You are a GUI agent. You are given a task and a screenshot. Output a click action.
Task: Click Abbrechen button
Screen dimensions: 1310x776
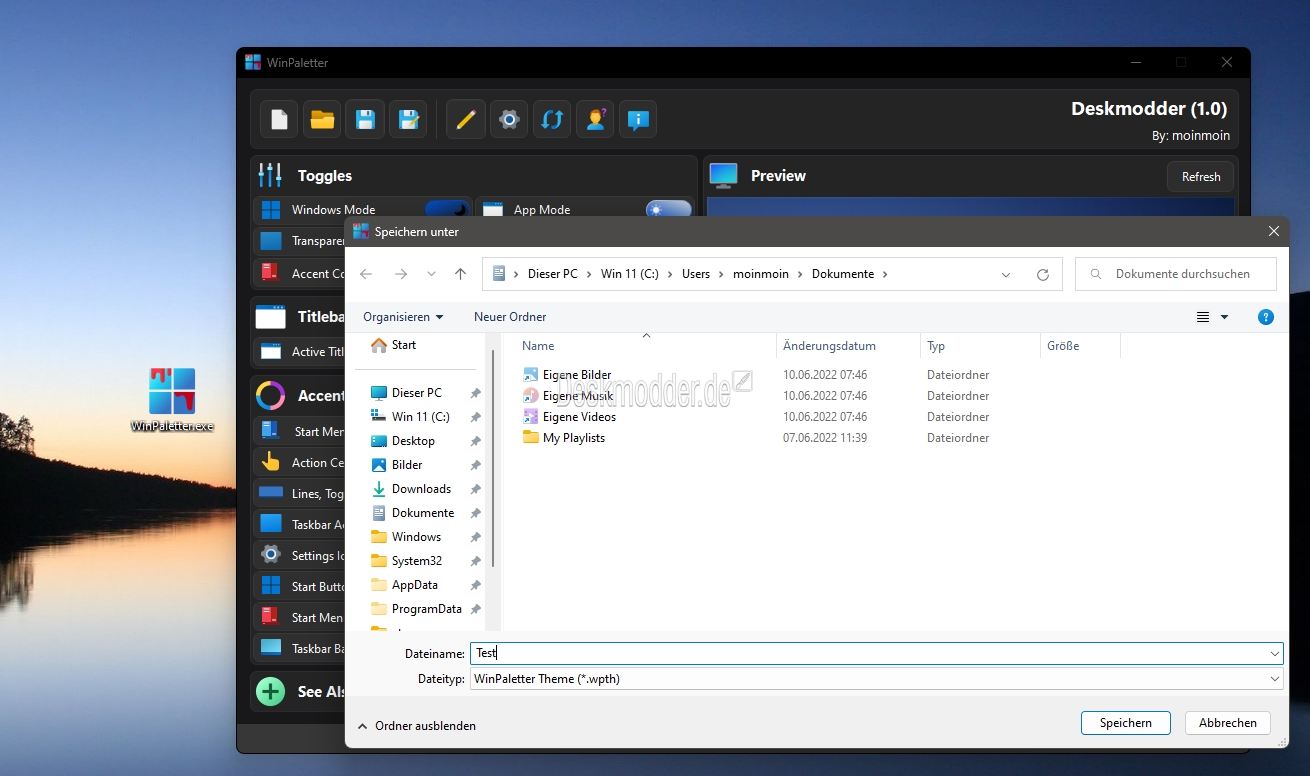pyautogui.click(x=1228, y=723)
